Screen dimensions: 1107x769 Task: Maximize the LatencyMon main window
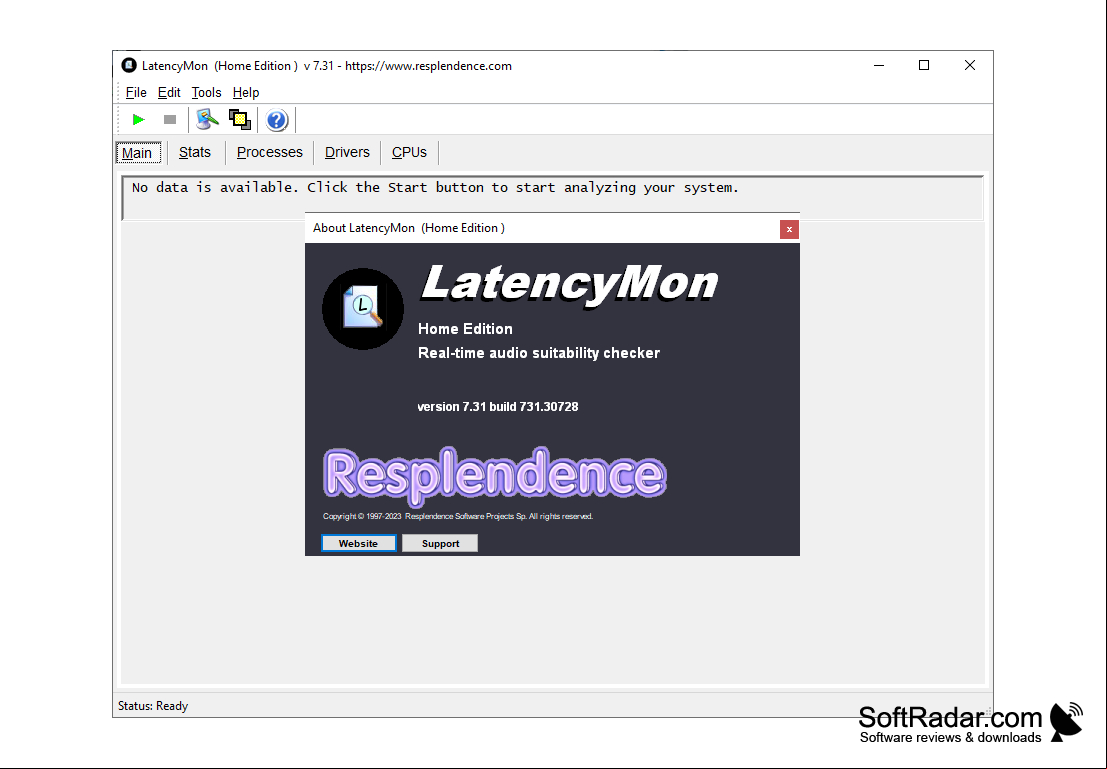coord(923,66)
